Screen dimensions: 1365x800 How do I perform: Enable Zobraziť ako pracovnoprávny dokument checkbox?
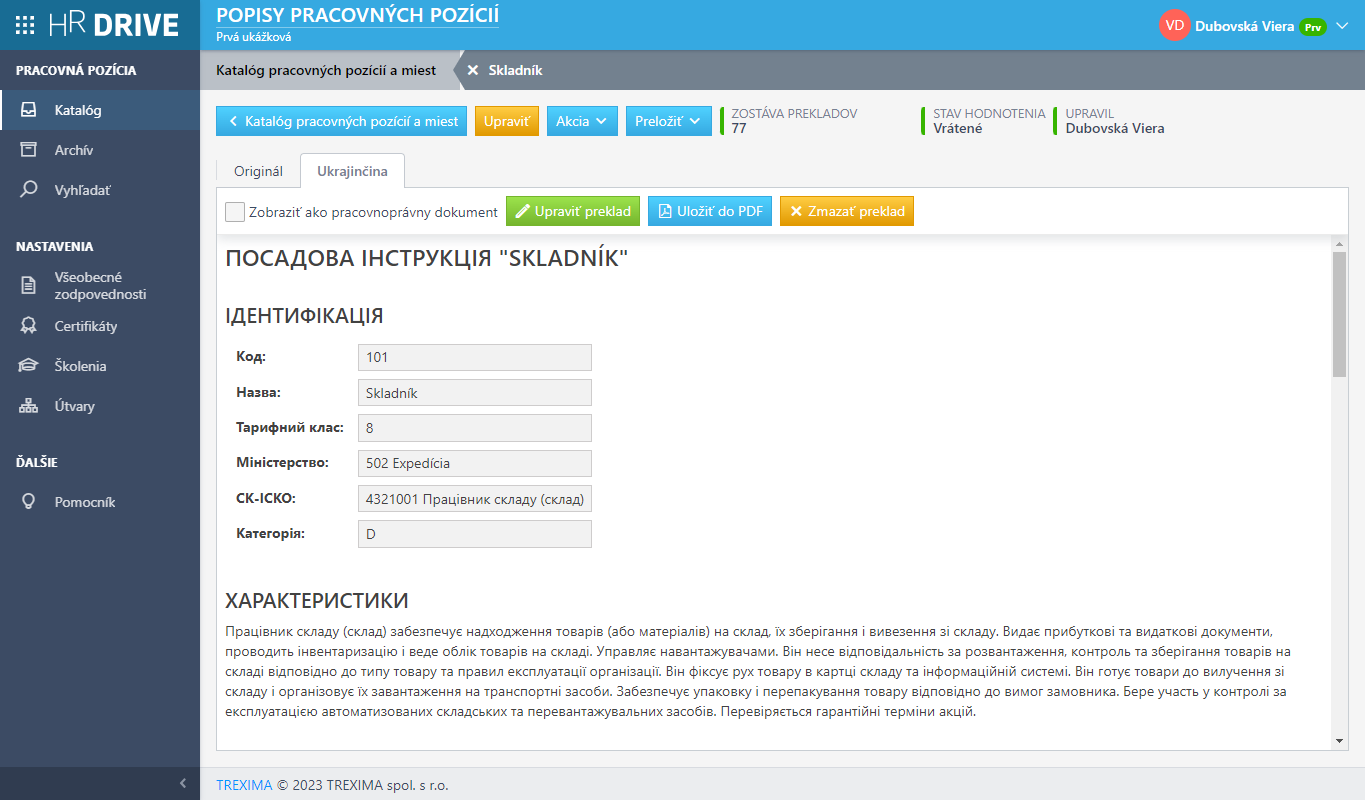click(235, 212)
